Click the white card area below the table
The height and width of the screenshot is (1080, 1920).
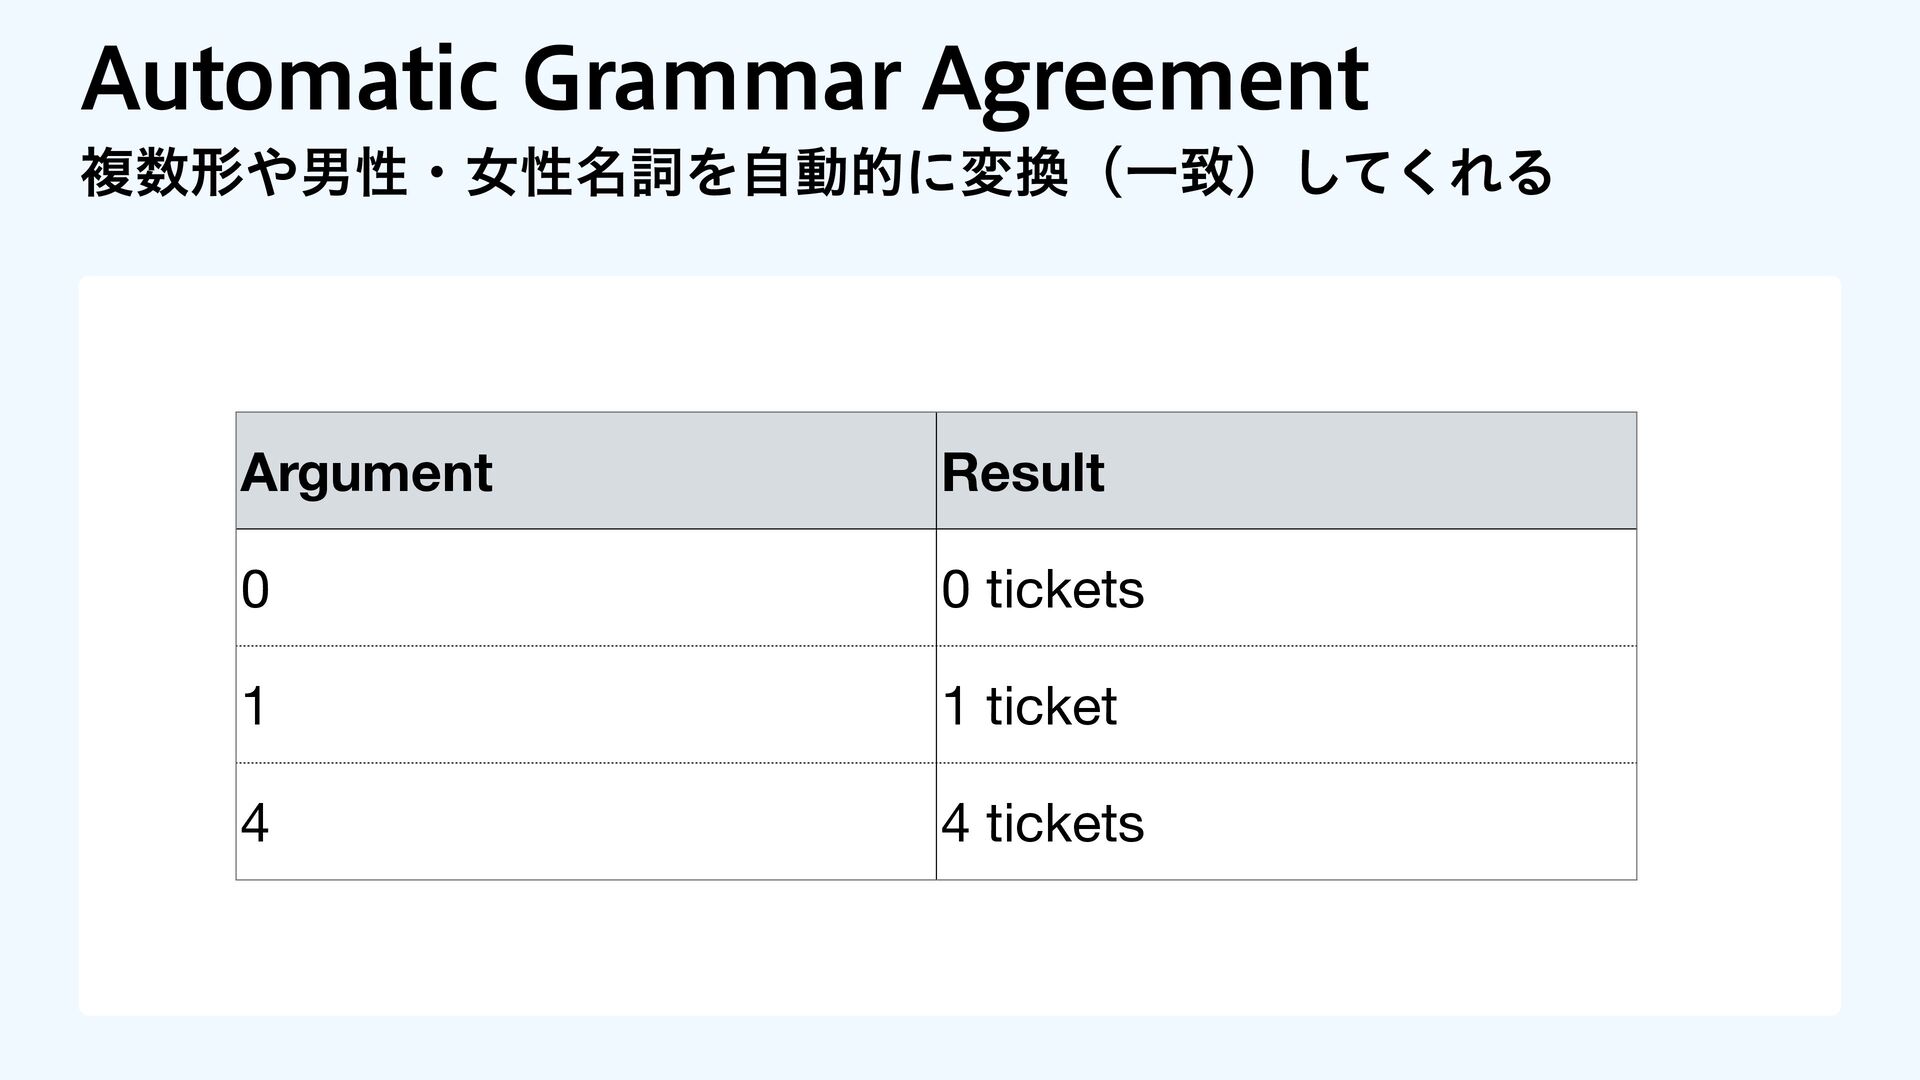point(960,948)
